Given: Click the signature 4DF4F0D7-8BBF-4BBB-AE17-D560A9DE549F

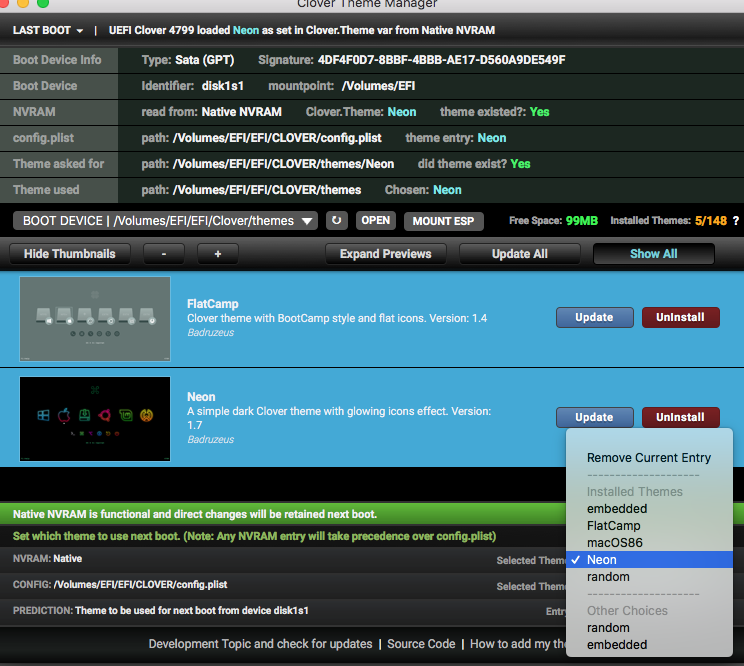Looking at the screenshot, I should pyautogui.click(x=441, y=60).
